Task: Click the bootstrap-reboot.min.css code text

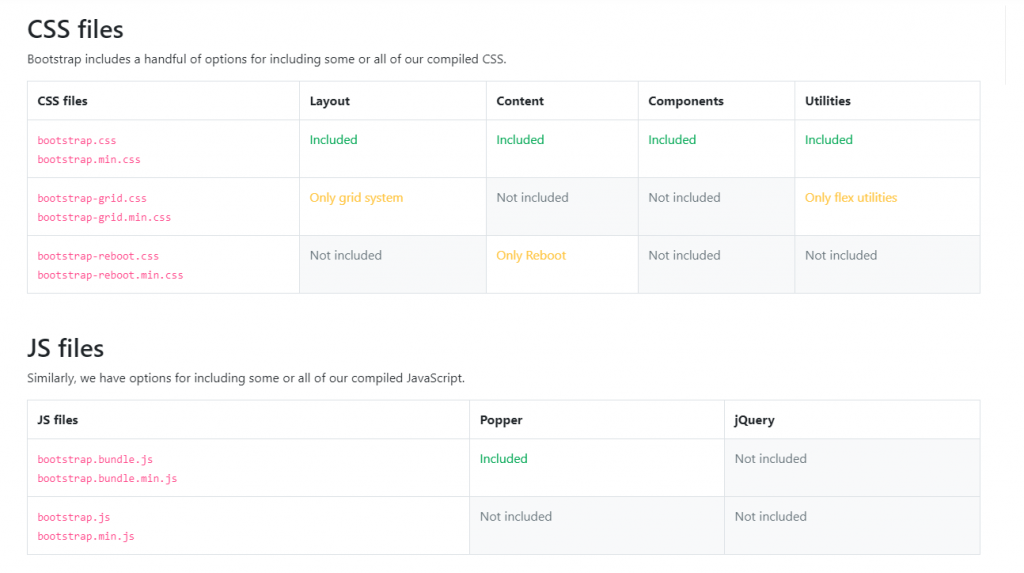Action: 110,275
